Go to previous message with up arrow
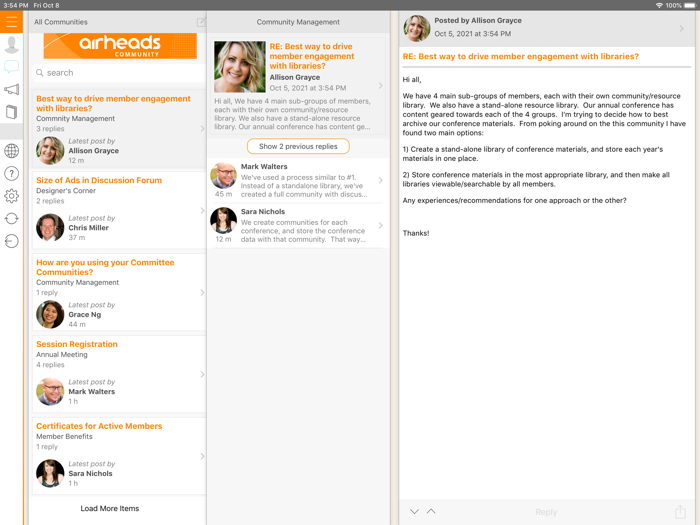This screenshot has height=525, width=700. tap(431, 511)
